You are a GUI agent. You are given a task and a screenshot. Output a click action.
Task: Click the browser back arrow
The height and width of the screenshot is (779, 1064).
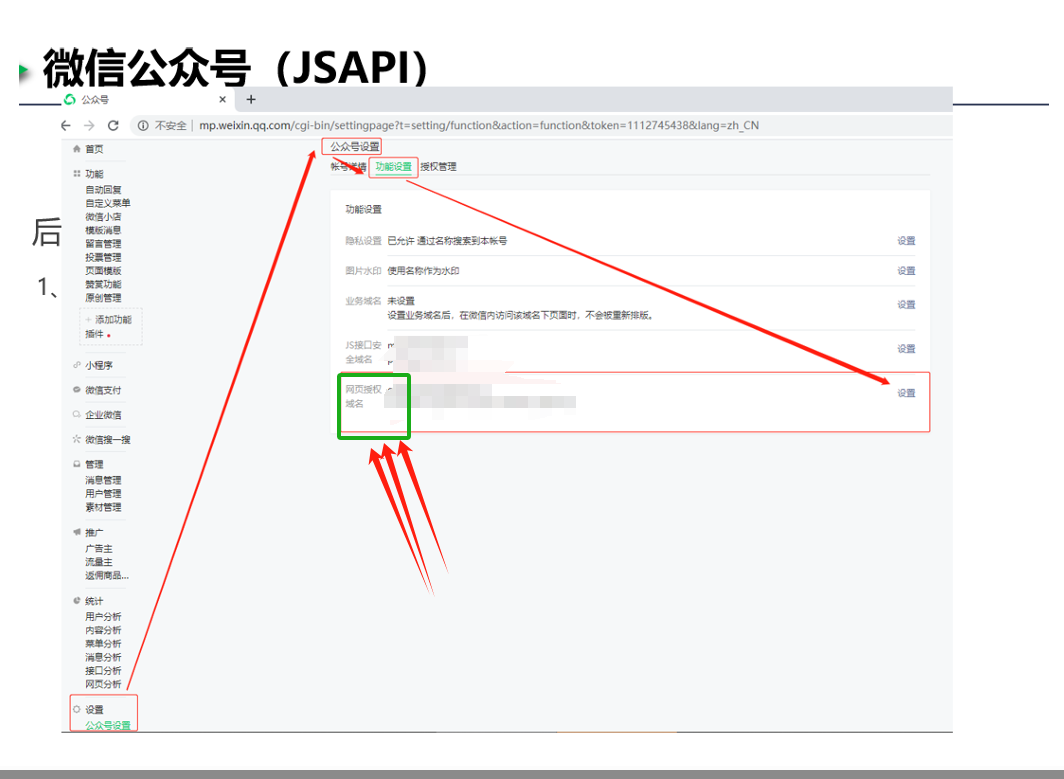click(66, 126)
